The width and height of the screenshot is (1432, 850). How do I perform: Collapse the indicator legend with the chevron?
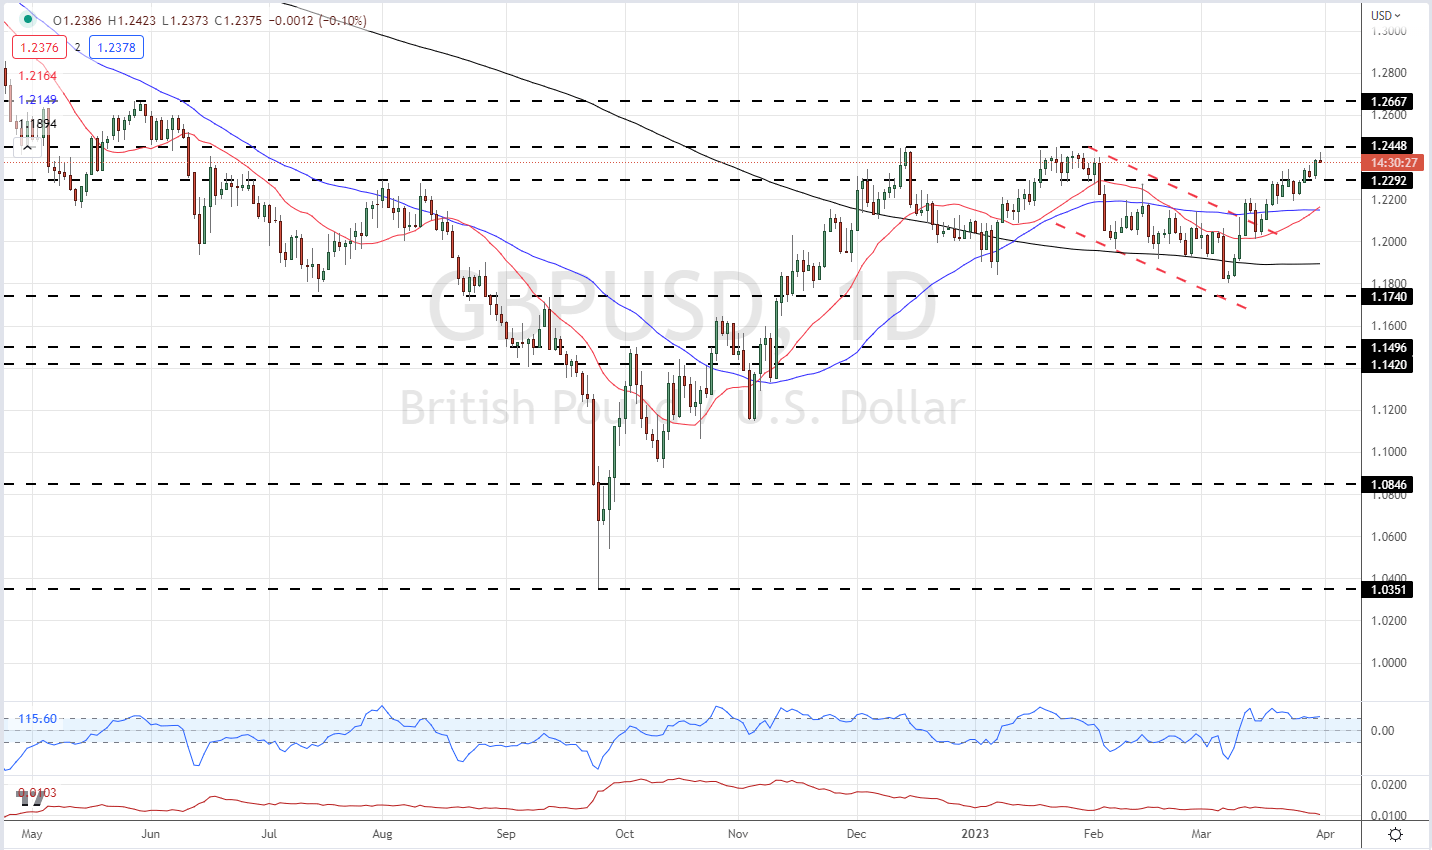click(x=27, y=148)
